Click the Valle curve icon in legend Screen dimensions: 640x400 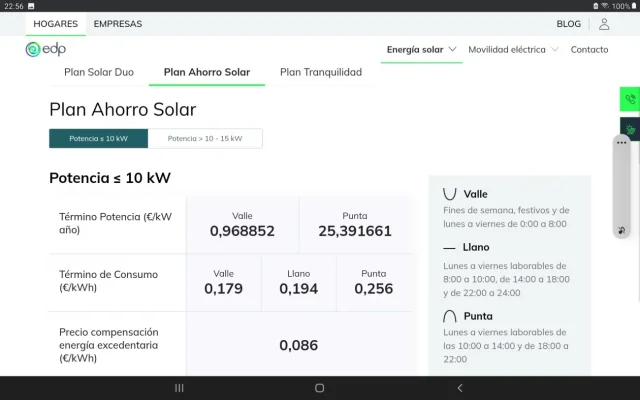(449, 194)
